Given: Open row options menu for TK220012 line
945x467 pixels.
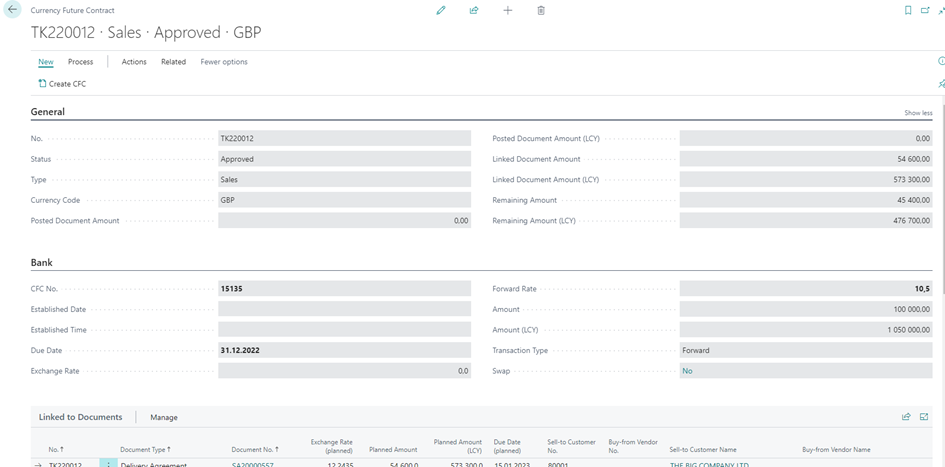Looking at the screenshot, I should (108, 464).
